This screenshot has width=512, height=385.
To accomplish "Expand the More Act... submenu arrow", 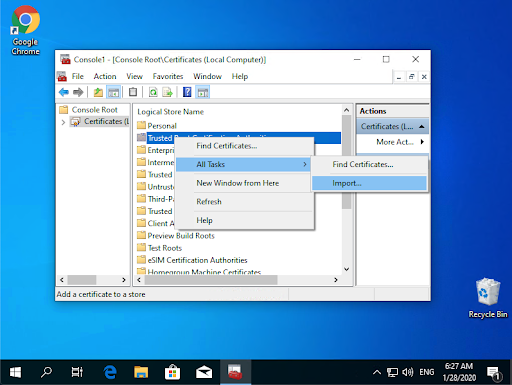I will pos(422,142).
